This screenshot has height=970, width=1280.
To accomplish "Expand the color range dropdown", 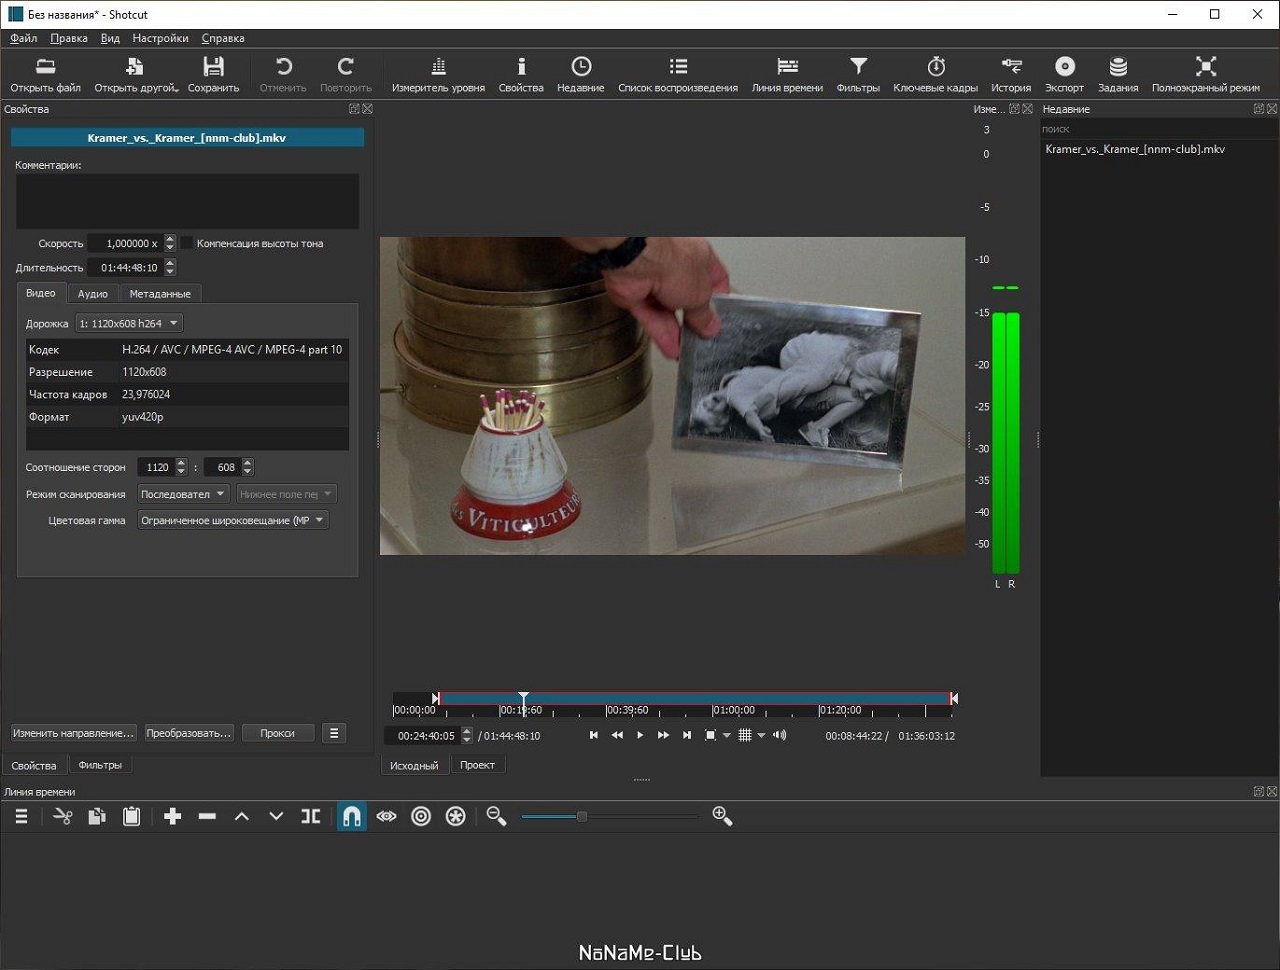I will (232, 520).
